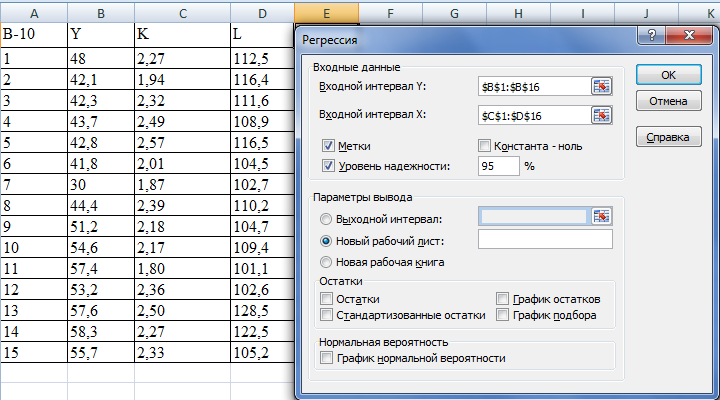The width and height of the screenshot is (720, 400).
Task: Click the question mark help icon in dialog title
Action: tap(651, 35)
